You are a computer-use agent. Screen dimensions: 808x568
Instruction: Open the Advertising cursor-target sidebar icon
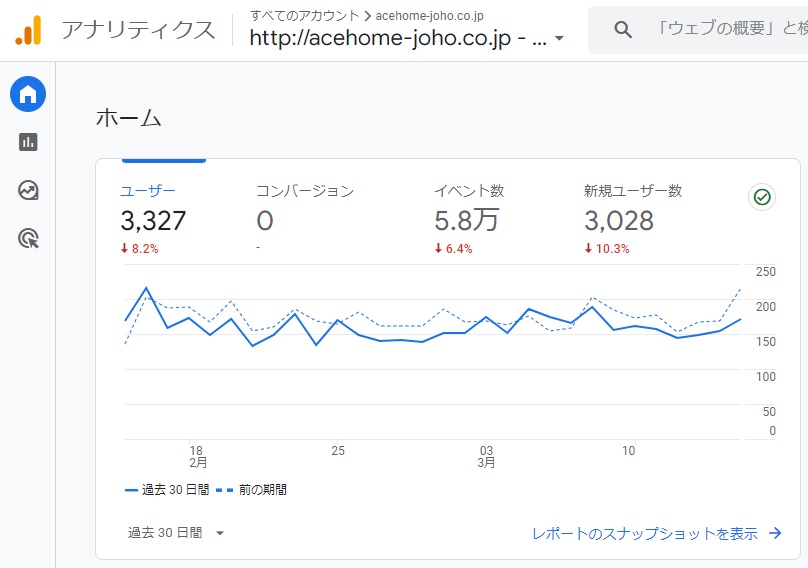click(28, 239)
